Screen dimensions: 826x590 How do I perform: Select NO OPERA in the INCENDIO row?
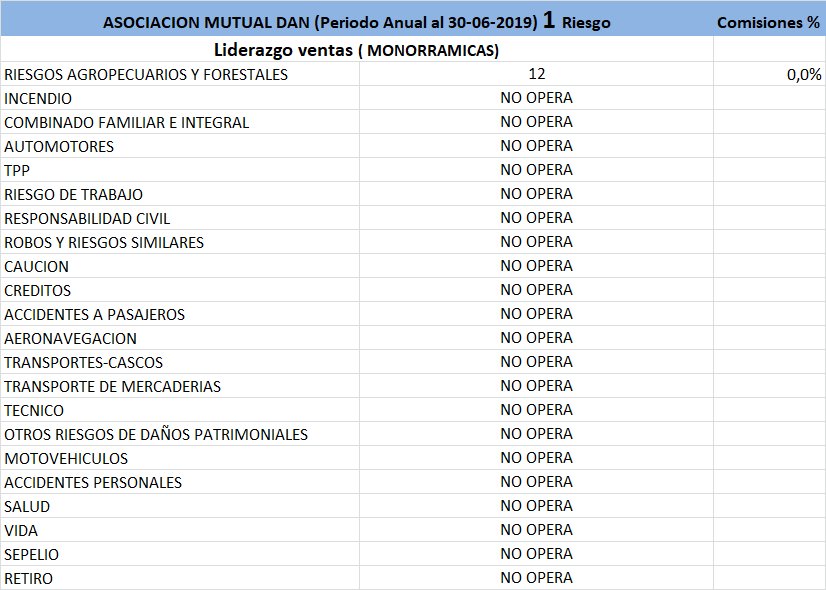pyautogui.click(x=536, y=98)
